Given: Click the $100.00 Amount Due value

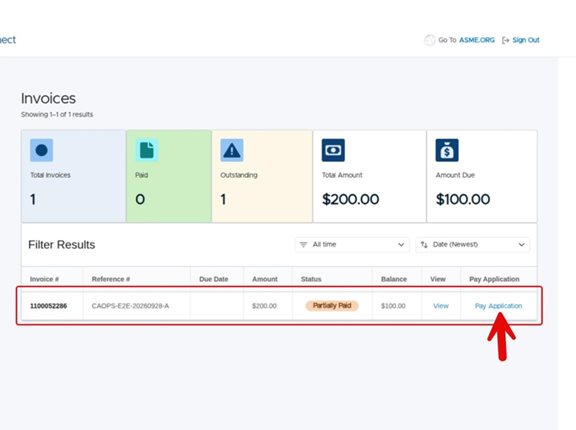Looking at the screenshot, I should pyautogui.click(x=463, y=199).
